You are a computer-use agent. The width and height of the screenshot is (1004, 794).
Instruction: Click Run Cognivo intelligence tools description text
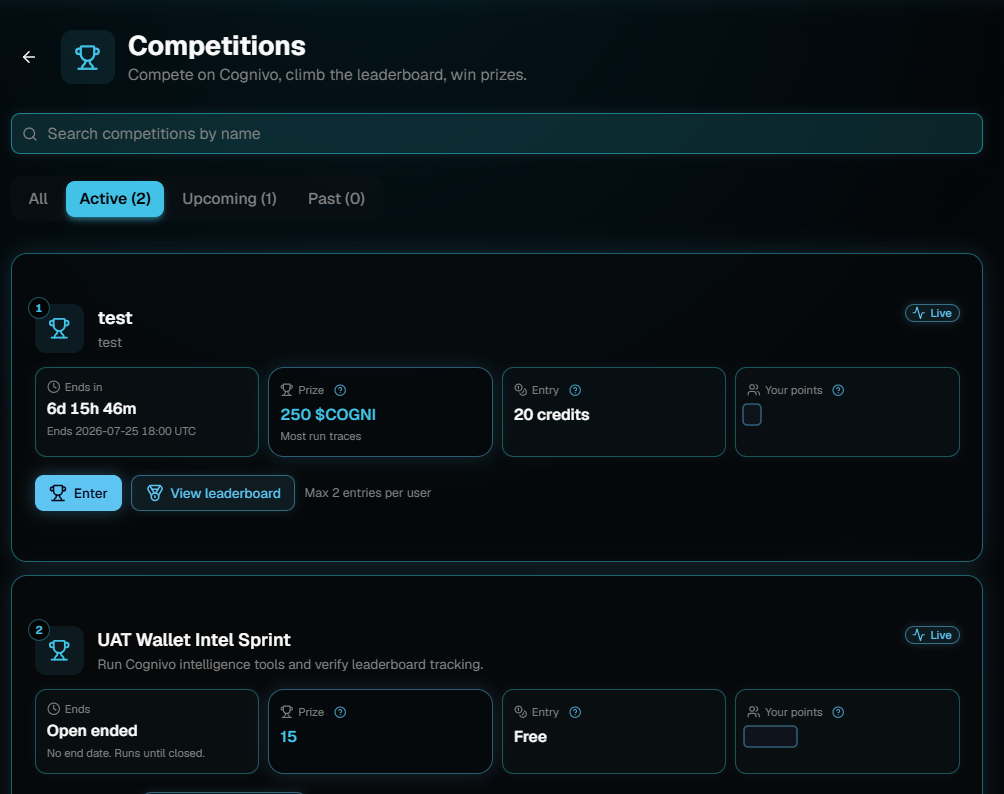click(x=290, y=665)
